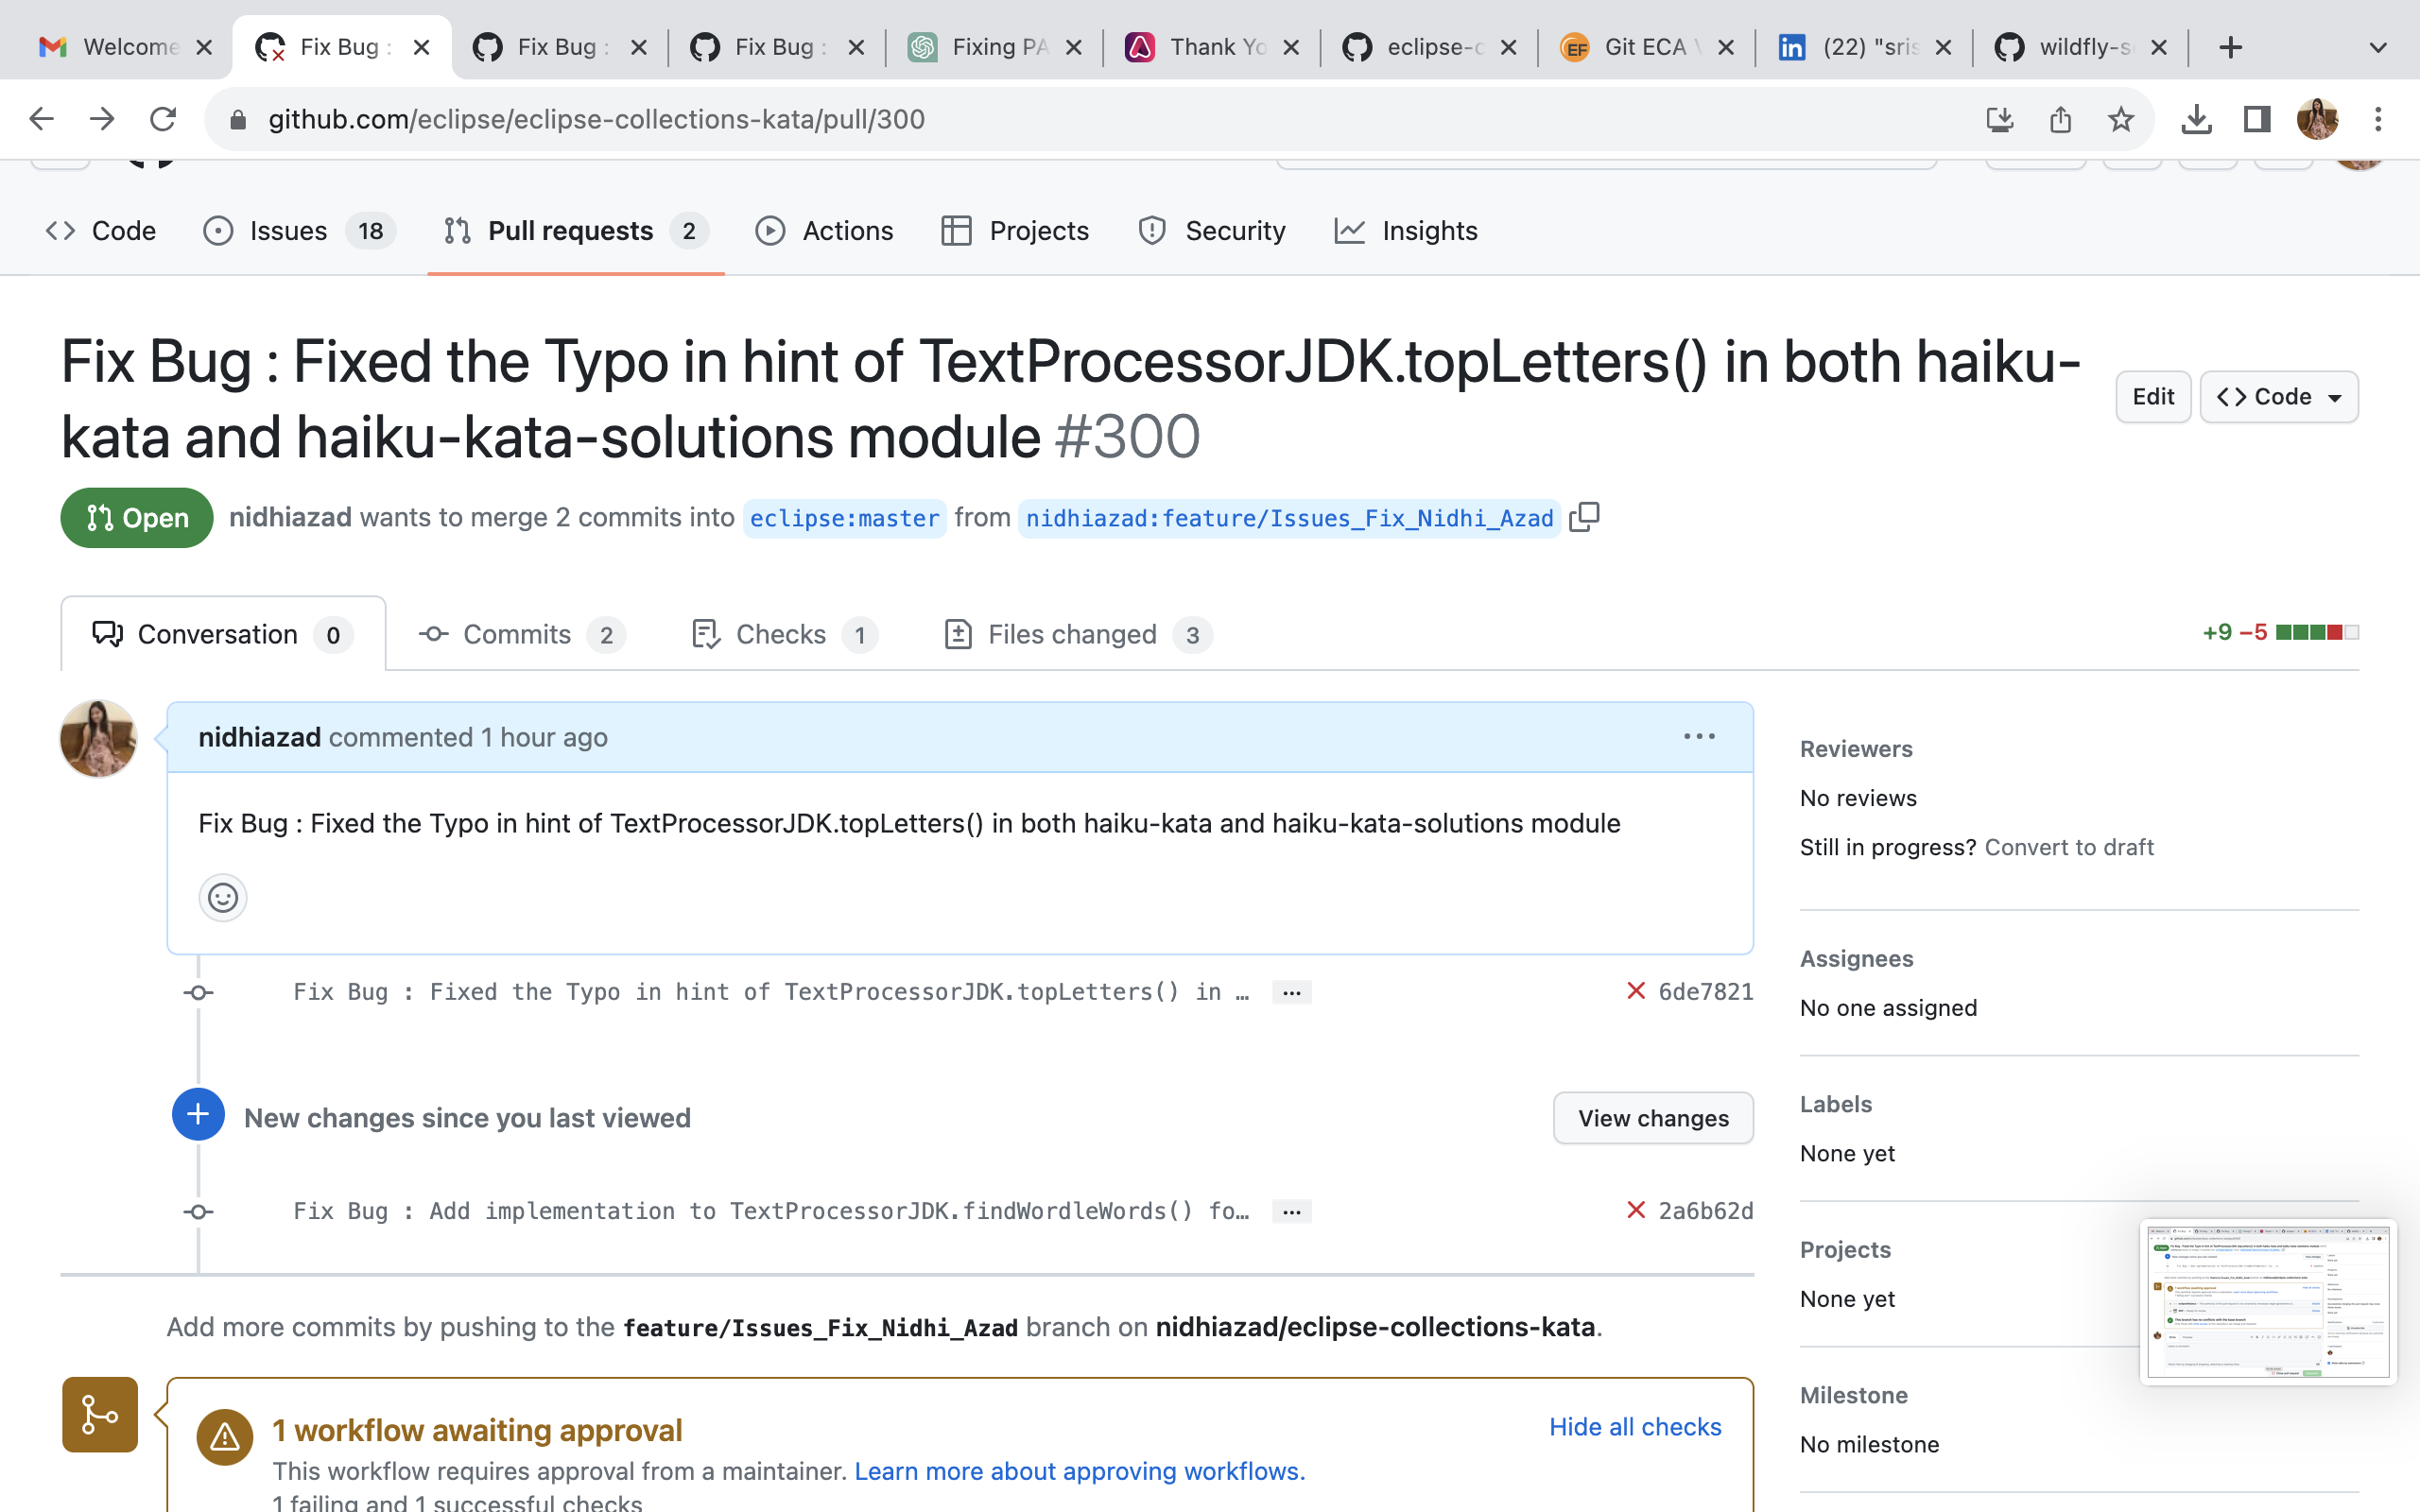Open commit hash 2a6b62d
The height and width of the screenshot is (1512, 2420).
tap(1705, 1210)
